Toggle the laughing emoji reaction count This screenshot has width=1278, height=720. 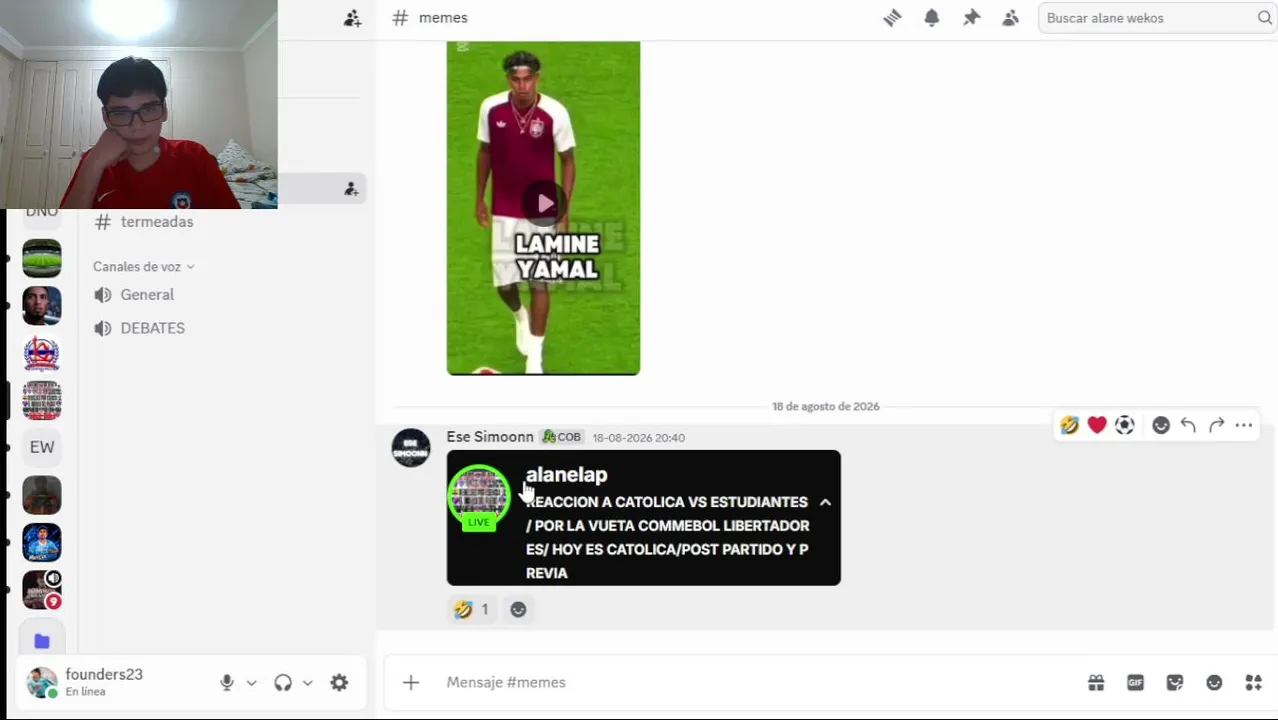point(472,609)
